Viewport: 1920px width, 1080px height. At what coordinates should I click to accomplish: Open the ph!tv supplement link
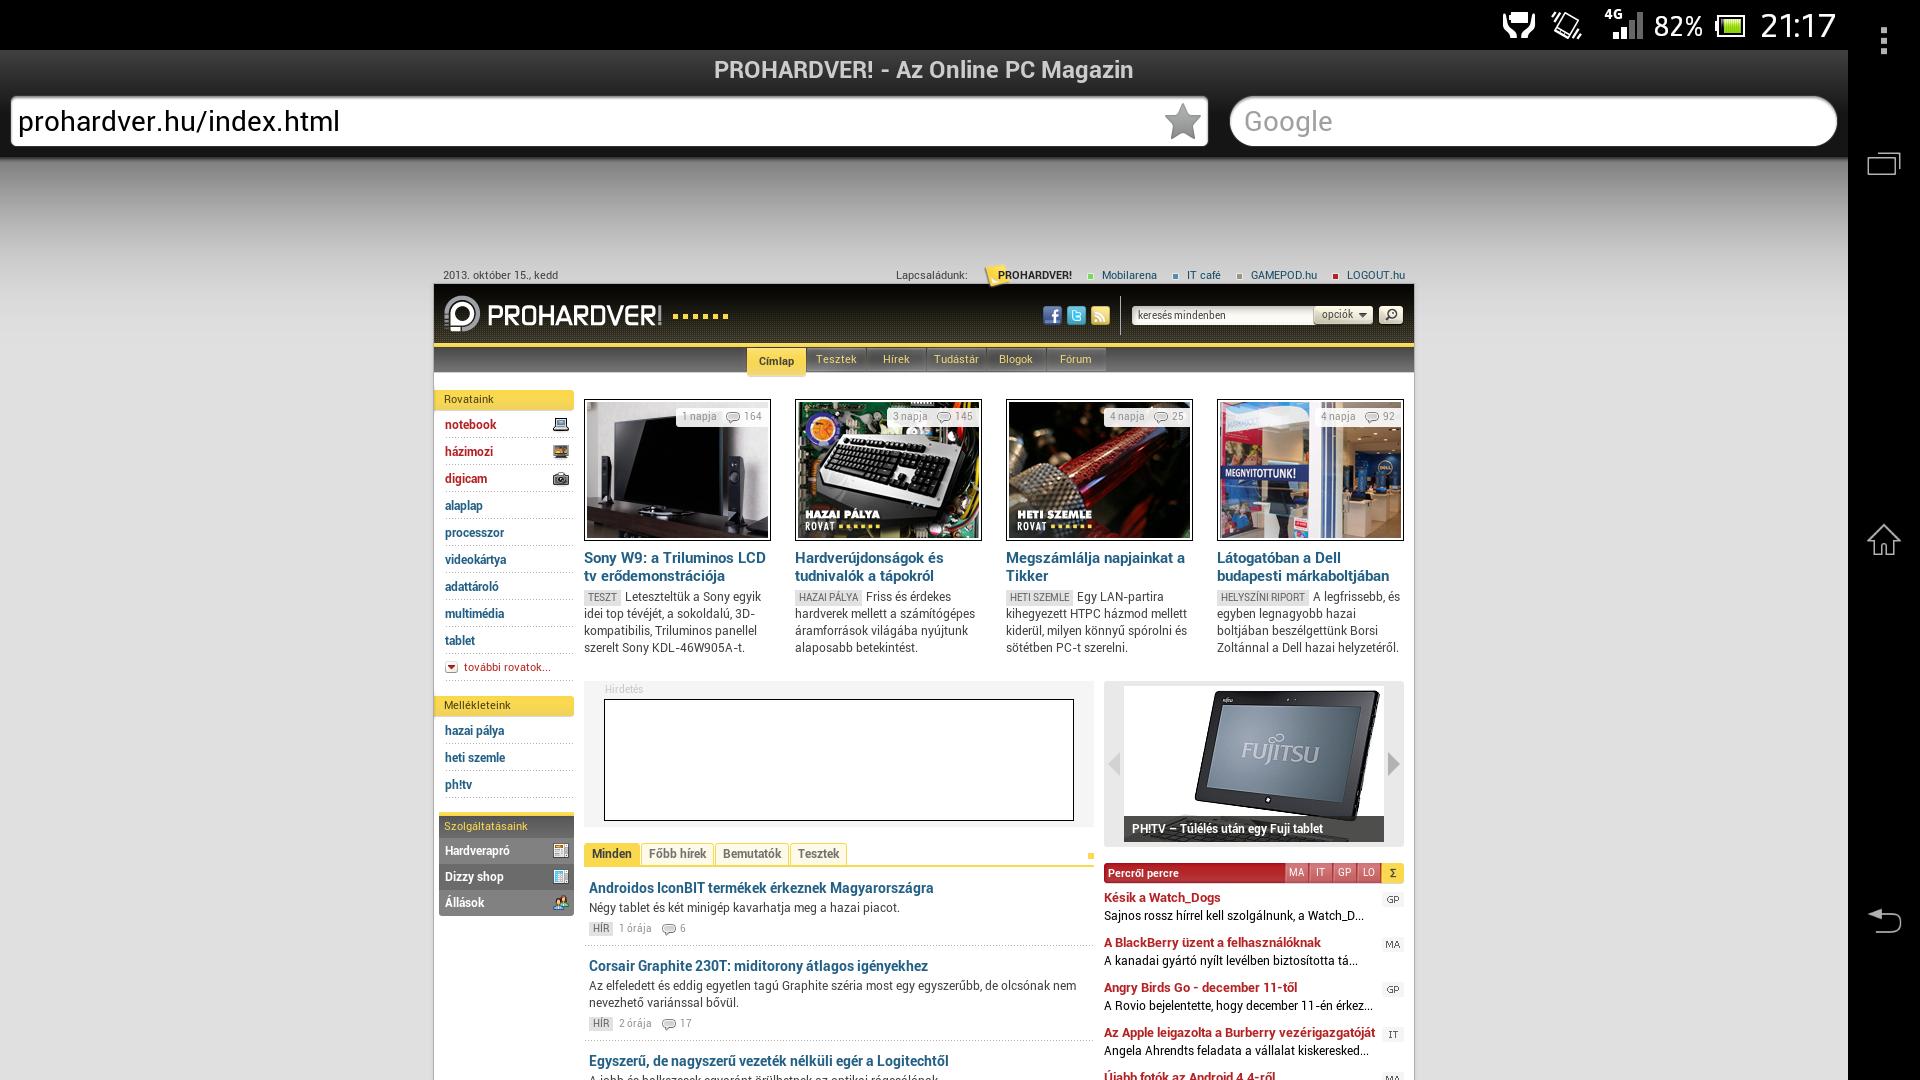tap(458, 785)
